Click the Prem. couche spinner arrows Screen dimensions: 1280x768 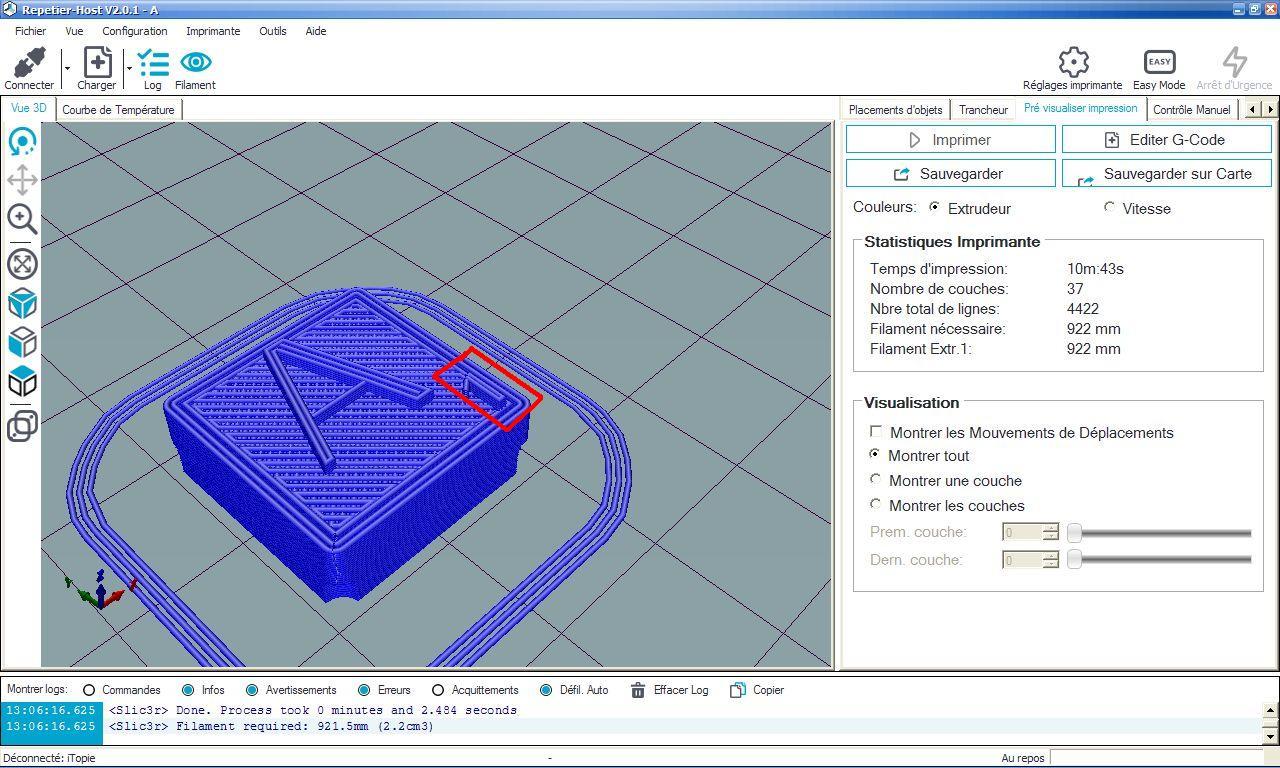point(1050,532)
